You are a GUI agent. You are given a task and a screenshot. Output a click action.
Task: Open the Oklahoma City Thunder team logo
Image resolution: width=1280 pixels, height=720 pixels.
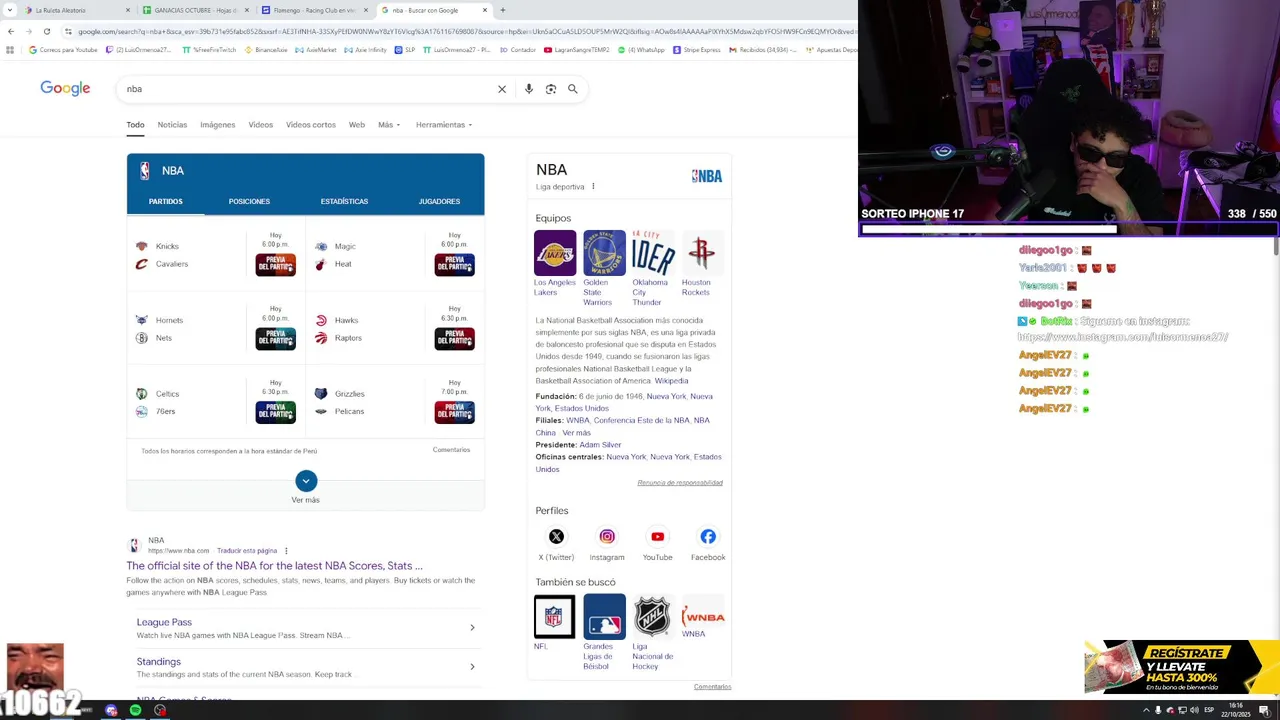point(653,253)
